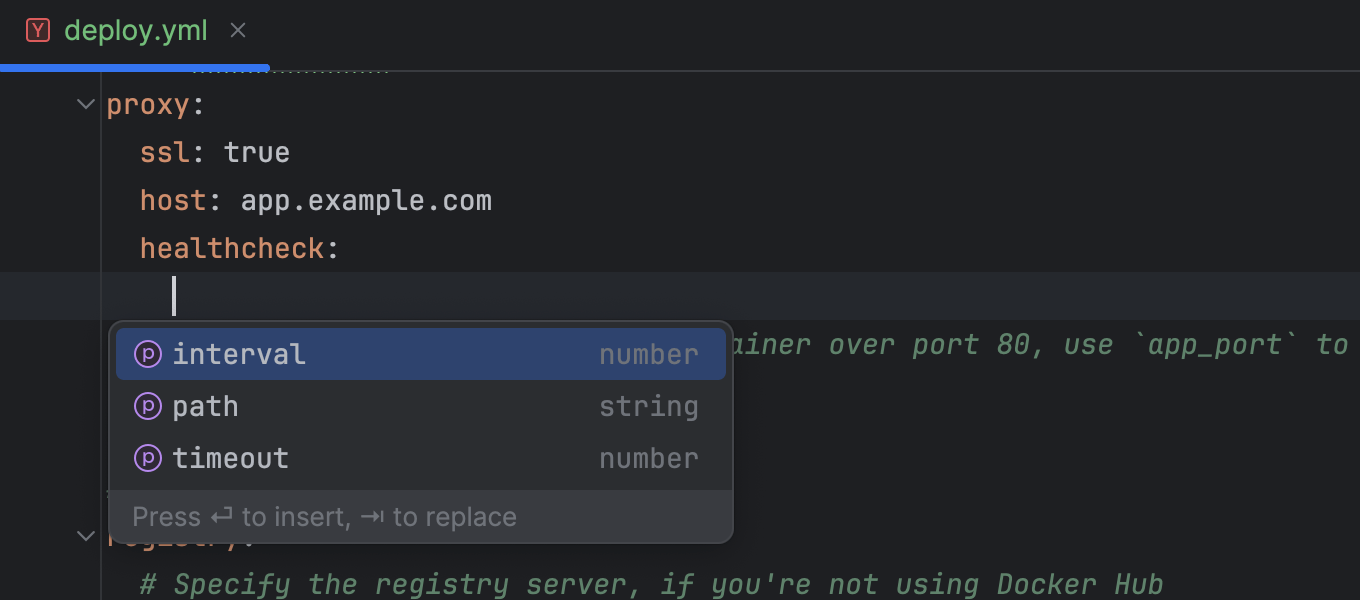Click the true value after ssl
The image size is (1360, 600).
[x=257, y=152]
